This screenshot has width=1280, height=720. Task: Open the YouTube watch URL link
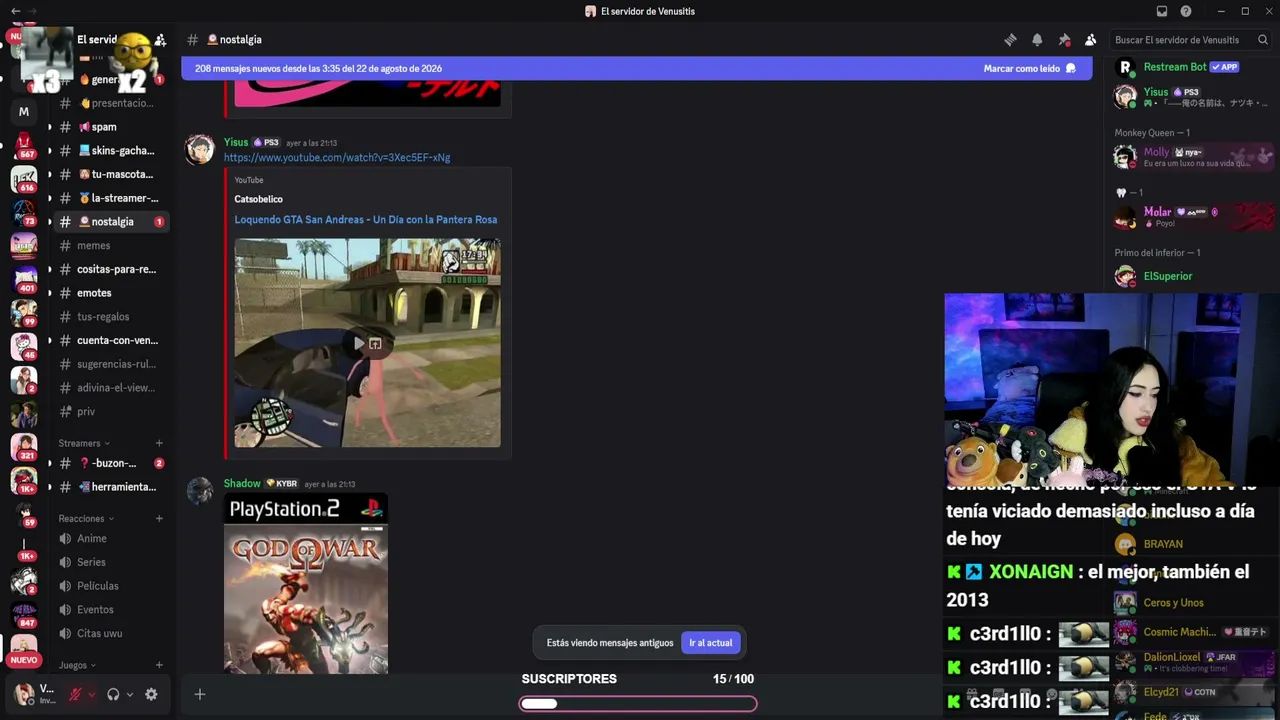(337, 158)
